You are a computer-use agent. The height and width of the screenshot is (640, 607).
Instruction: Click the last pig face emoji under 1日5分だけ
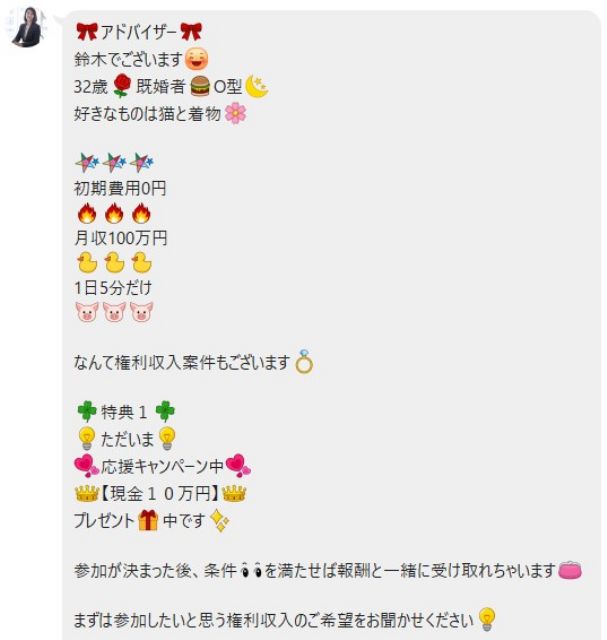tap(141, 312)
